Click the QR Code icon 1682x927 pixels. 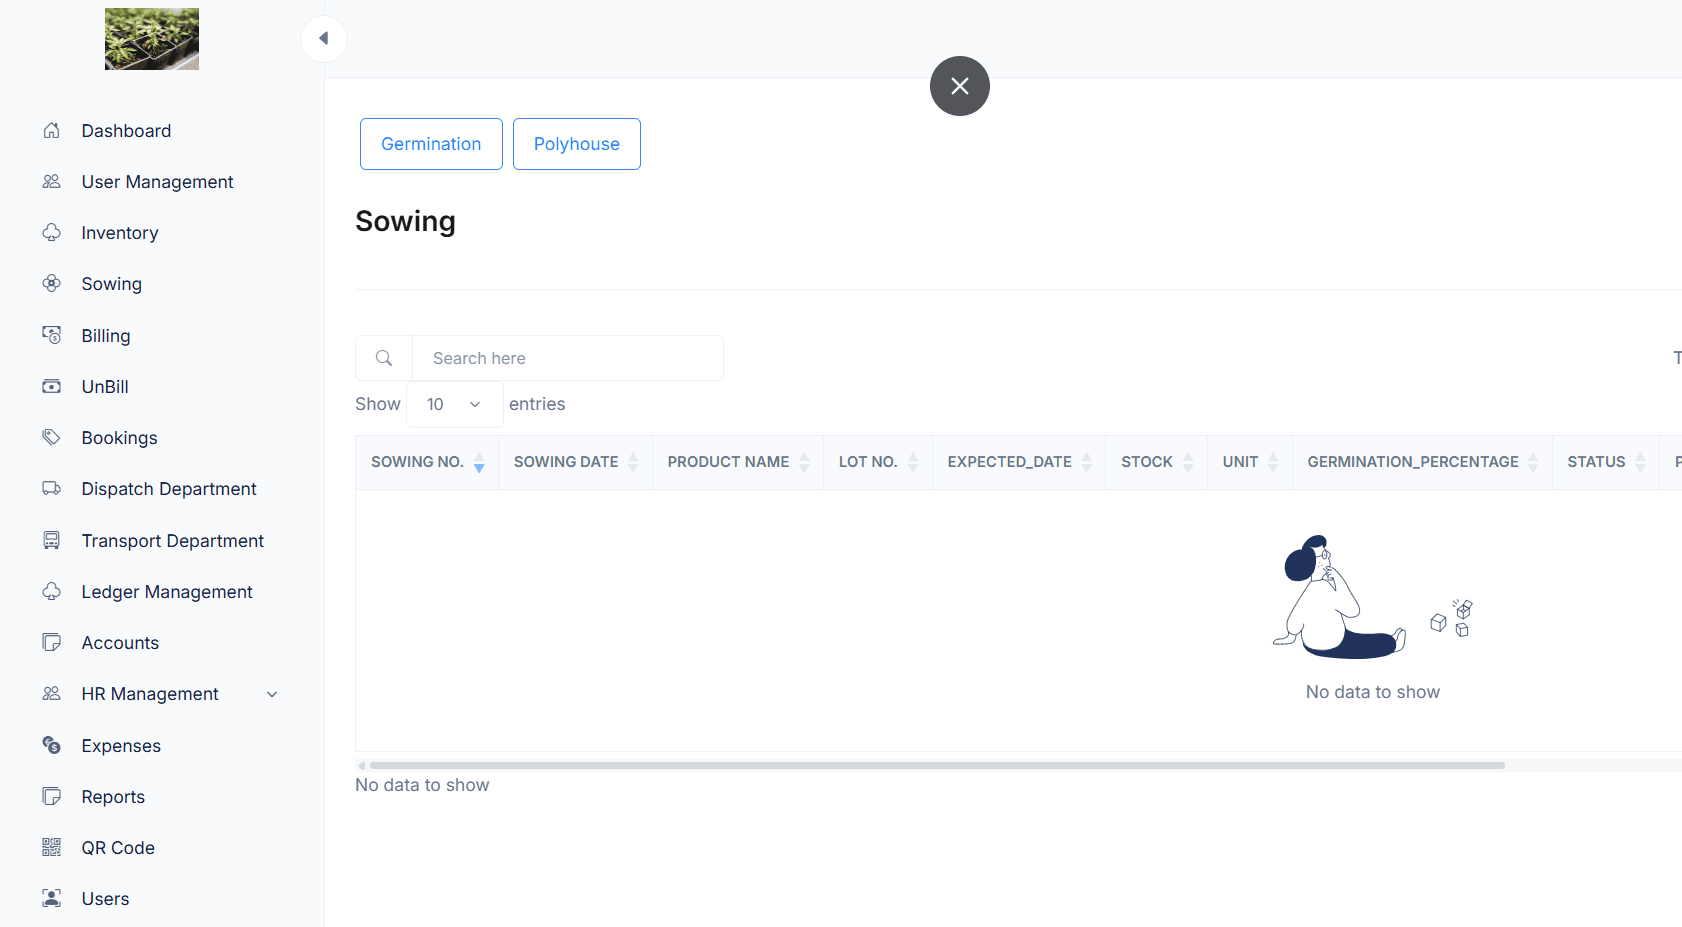click(52, 848)
